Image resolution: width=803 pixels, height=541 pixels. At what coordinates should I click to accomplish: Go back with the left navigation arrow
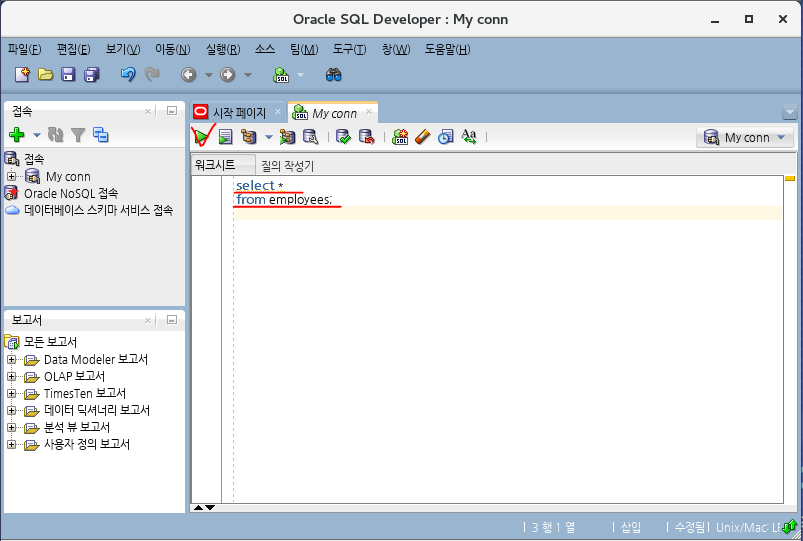[x=188, y=75]
